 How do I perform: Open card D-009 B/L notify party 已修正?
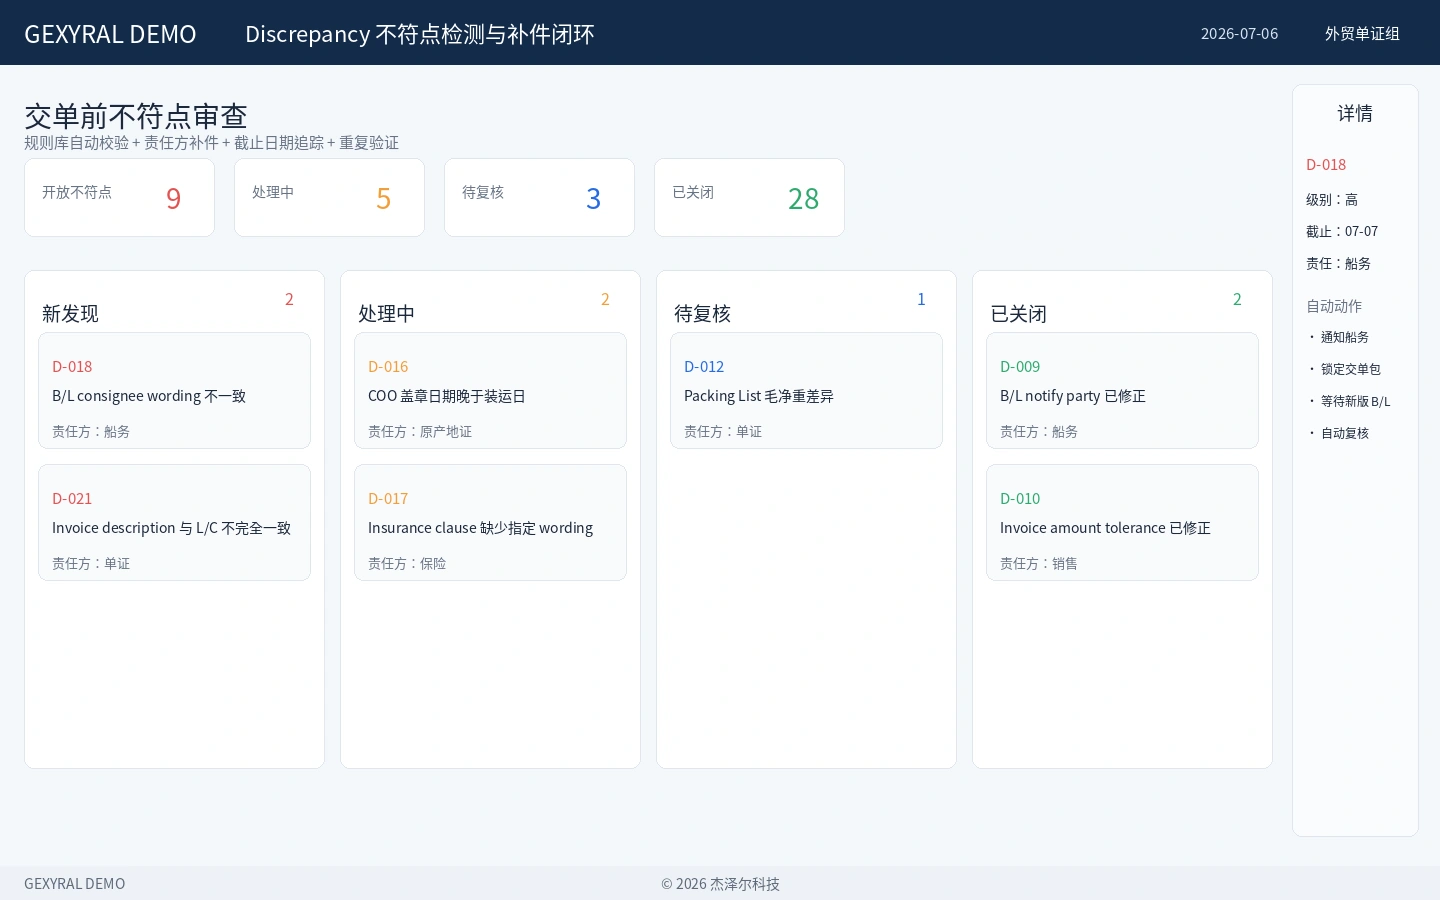(1122, 391)
